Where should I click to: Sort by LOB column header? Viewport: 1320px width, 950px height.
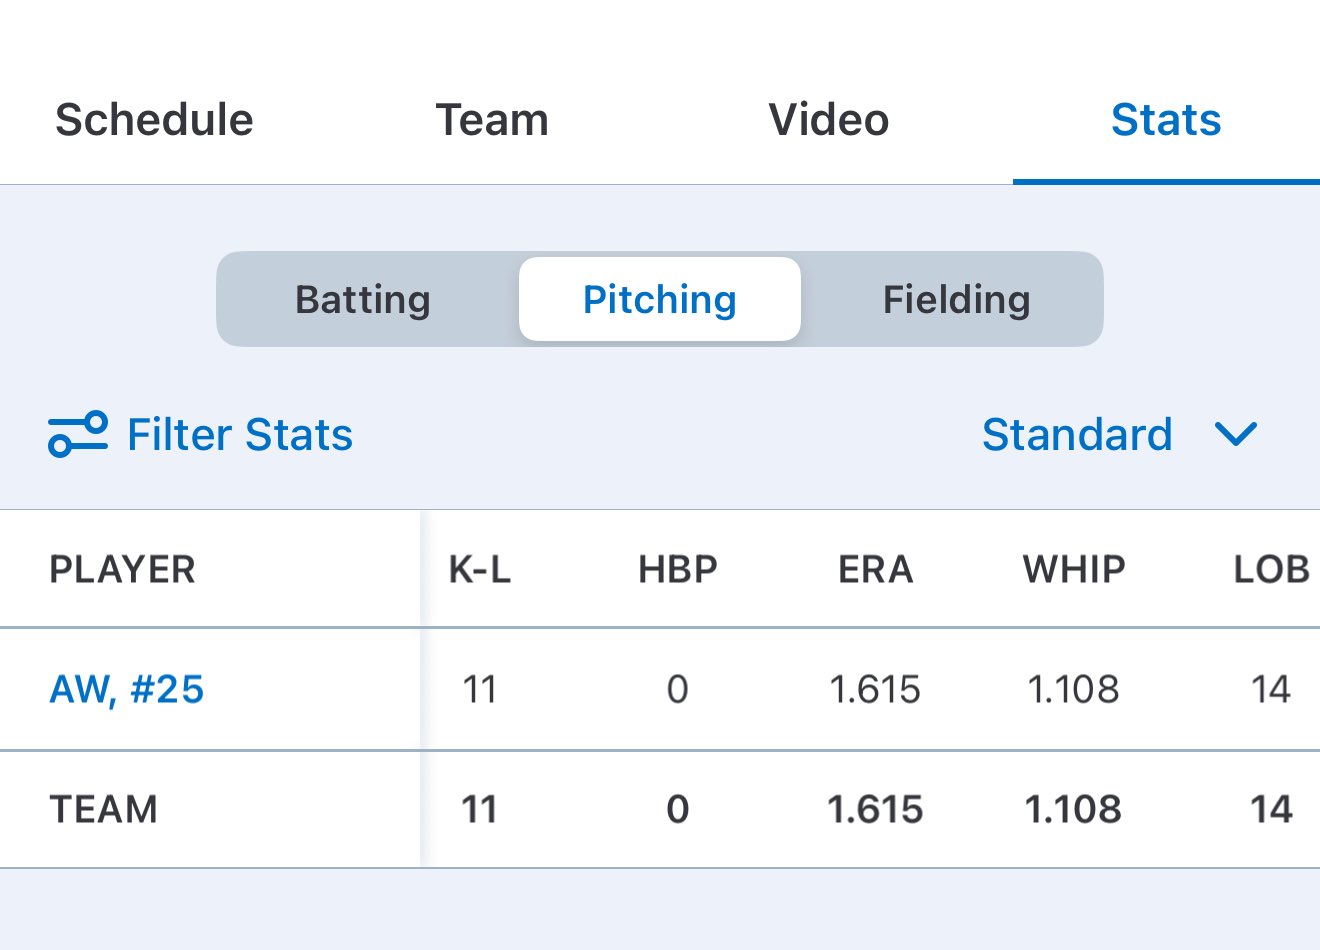tap(1271, 570)
